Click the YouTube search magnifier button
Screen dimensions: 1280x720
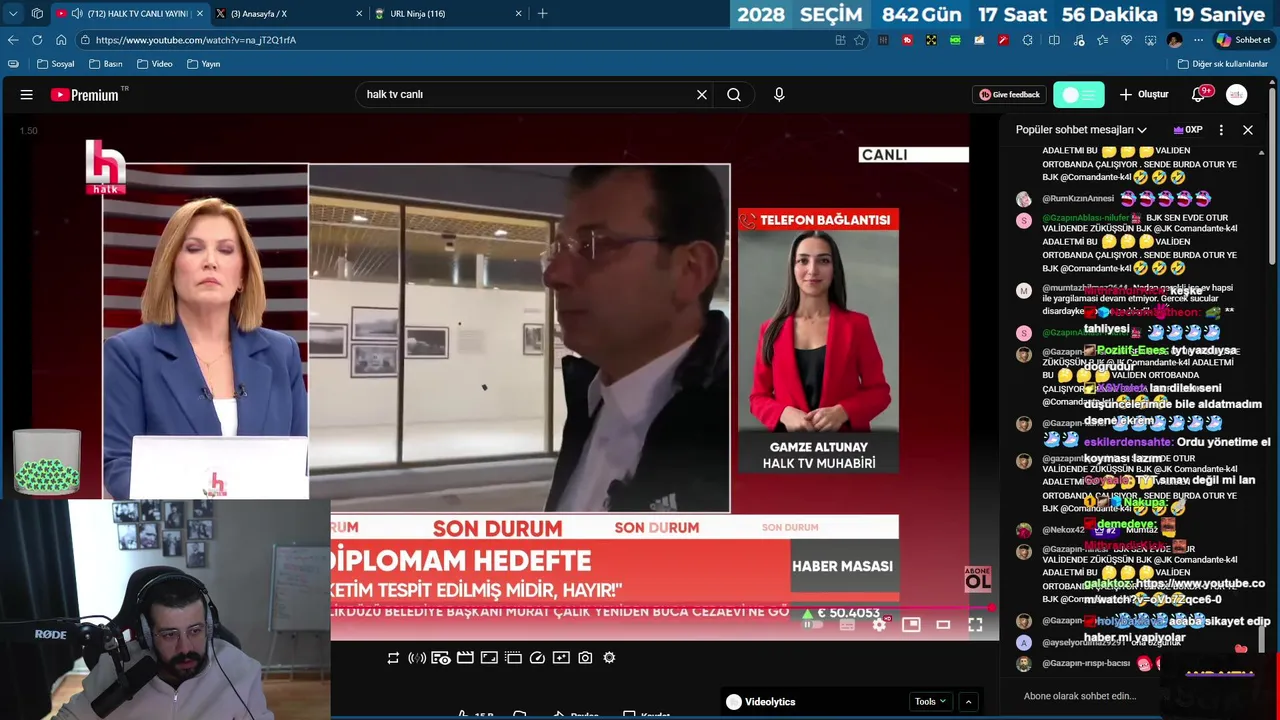coord(734,95)
